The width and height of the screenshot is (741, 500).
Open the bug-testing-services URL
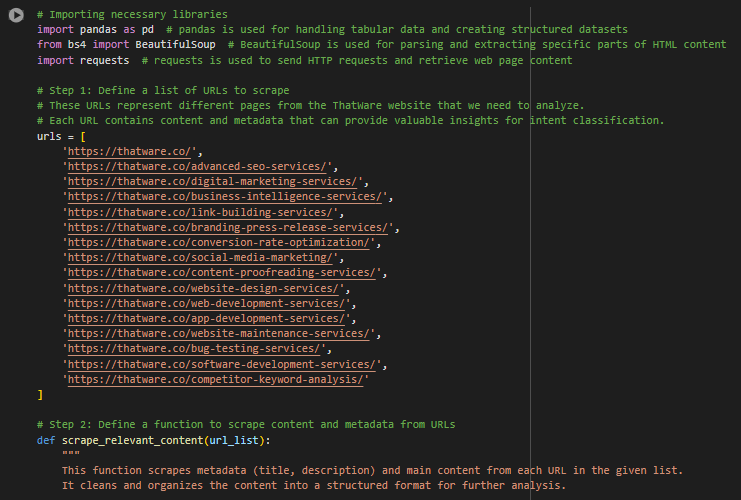194,349
